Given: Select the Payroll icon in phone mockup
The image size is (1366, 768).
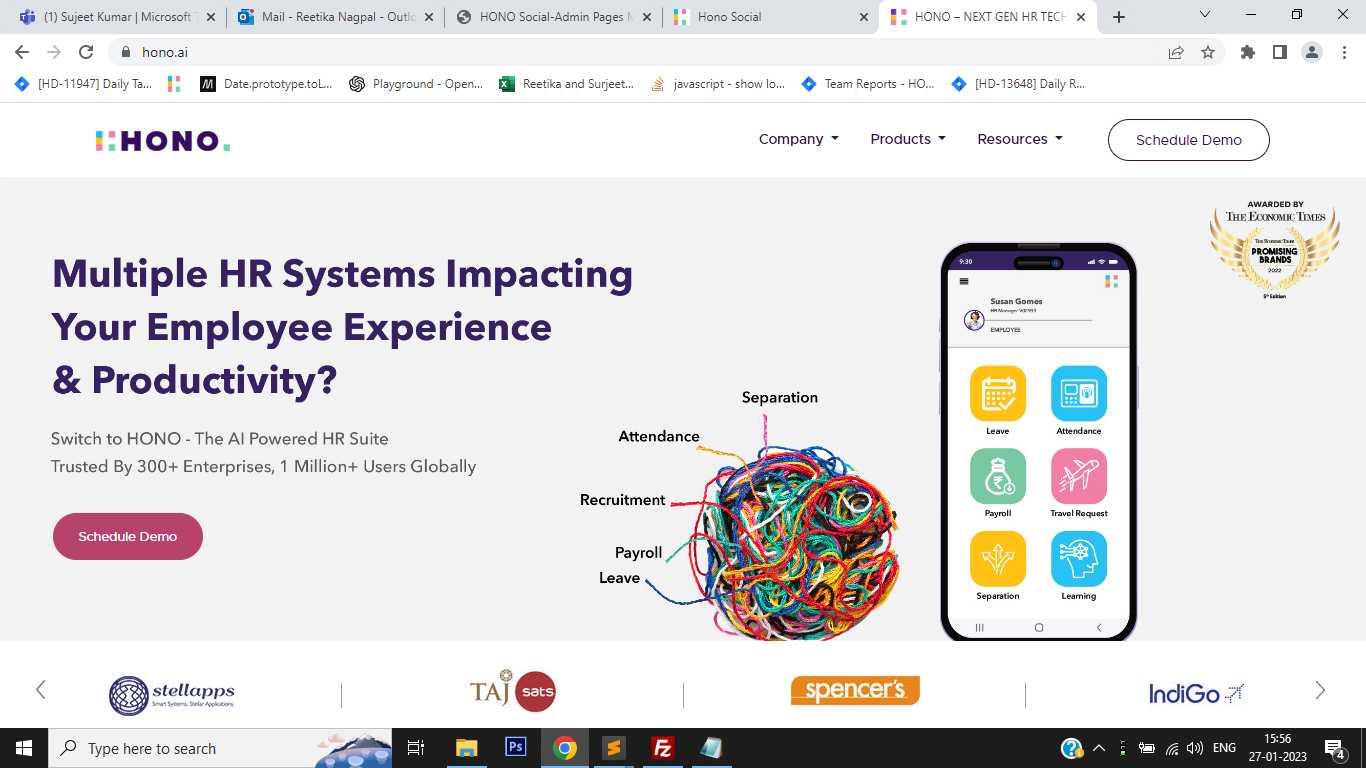Looking at the screenshot, I should coord(998,476).
